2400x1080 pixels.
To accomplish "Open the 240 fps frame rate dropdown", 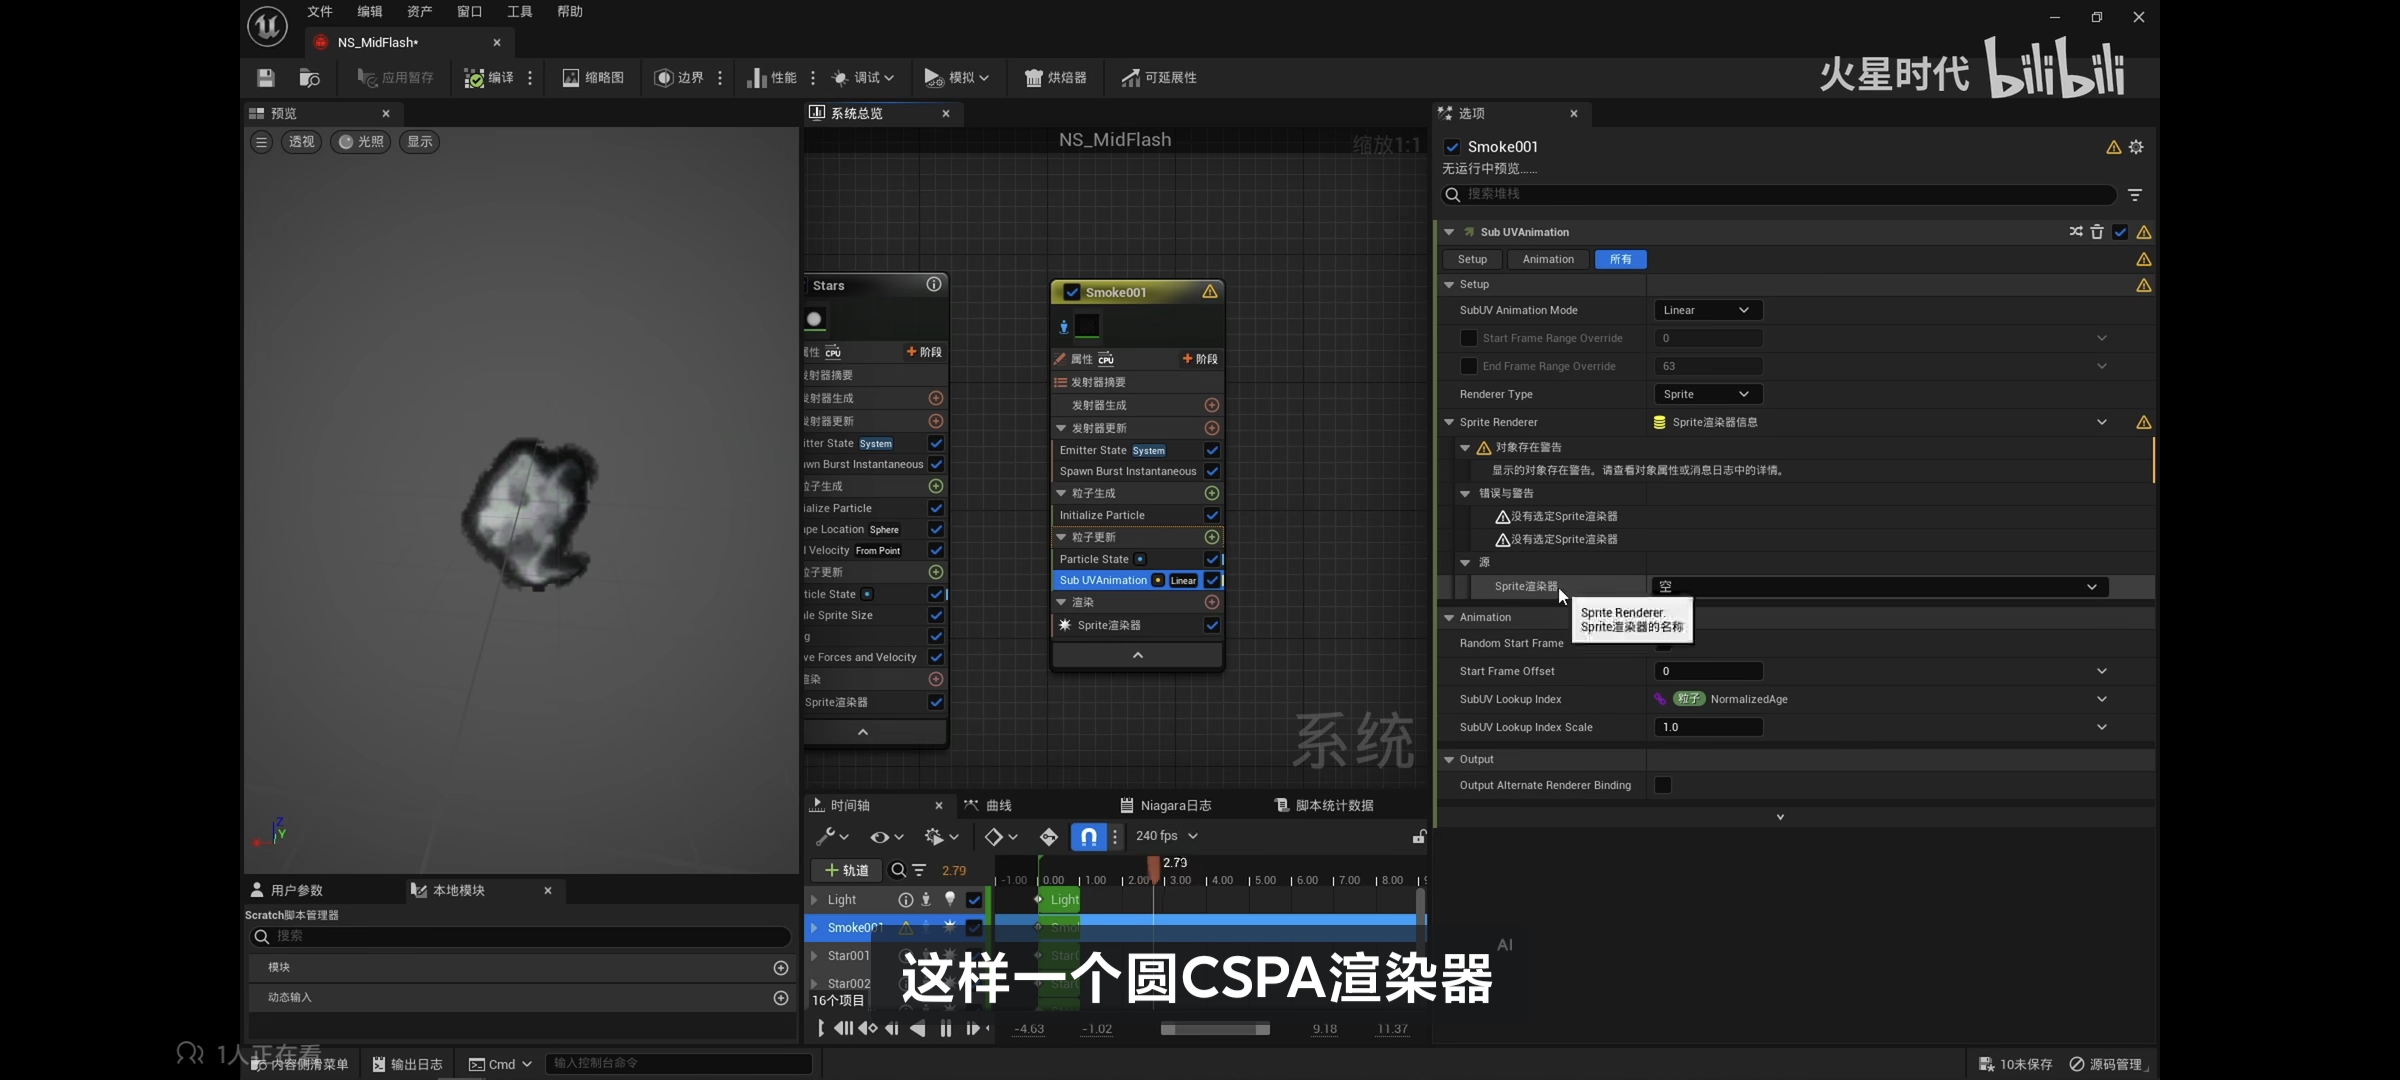I will tap(1166, 836).
